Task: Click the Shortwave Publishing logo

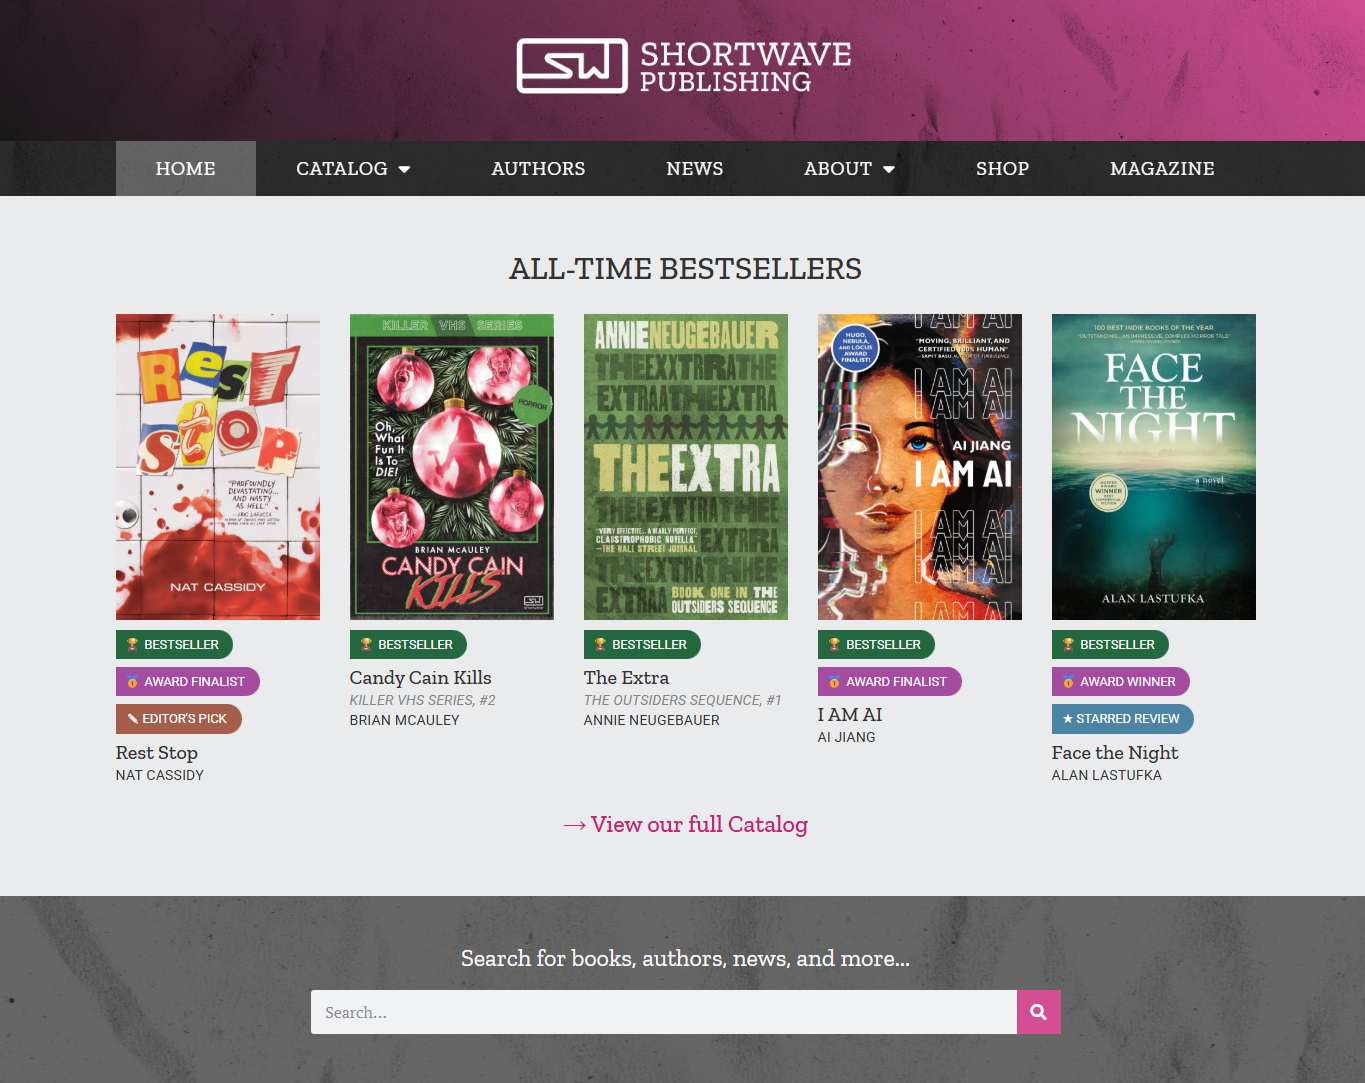Action: (683, 66)
